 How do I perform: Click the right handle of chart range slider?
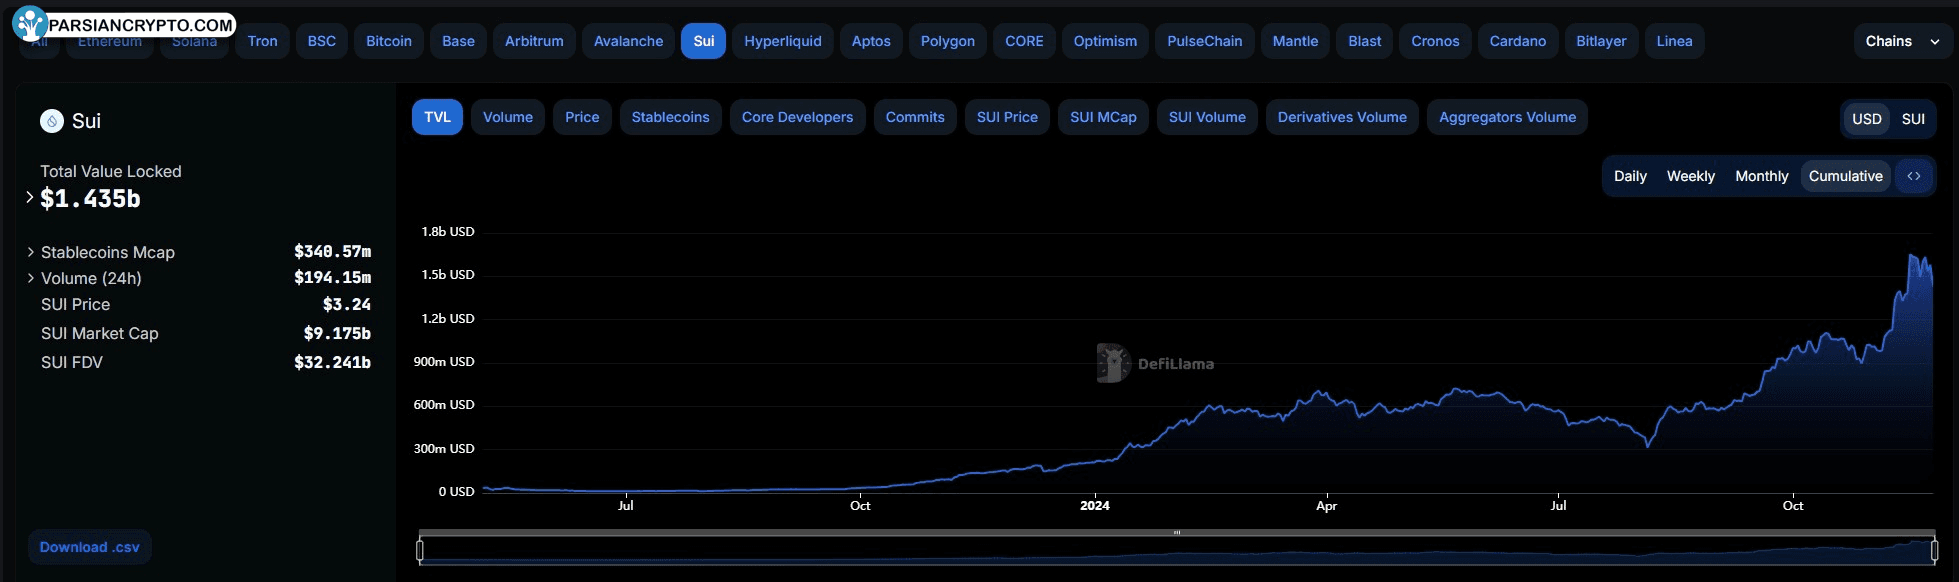(x=1934, y=550)
